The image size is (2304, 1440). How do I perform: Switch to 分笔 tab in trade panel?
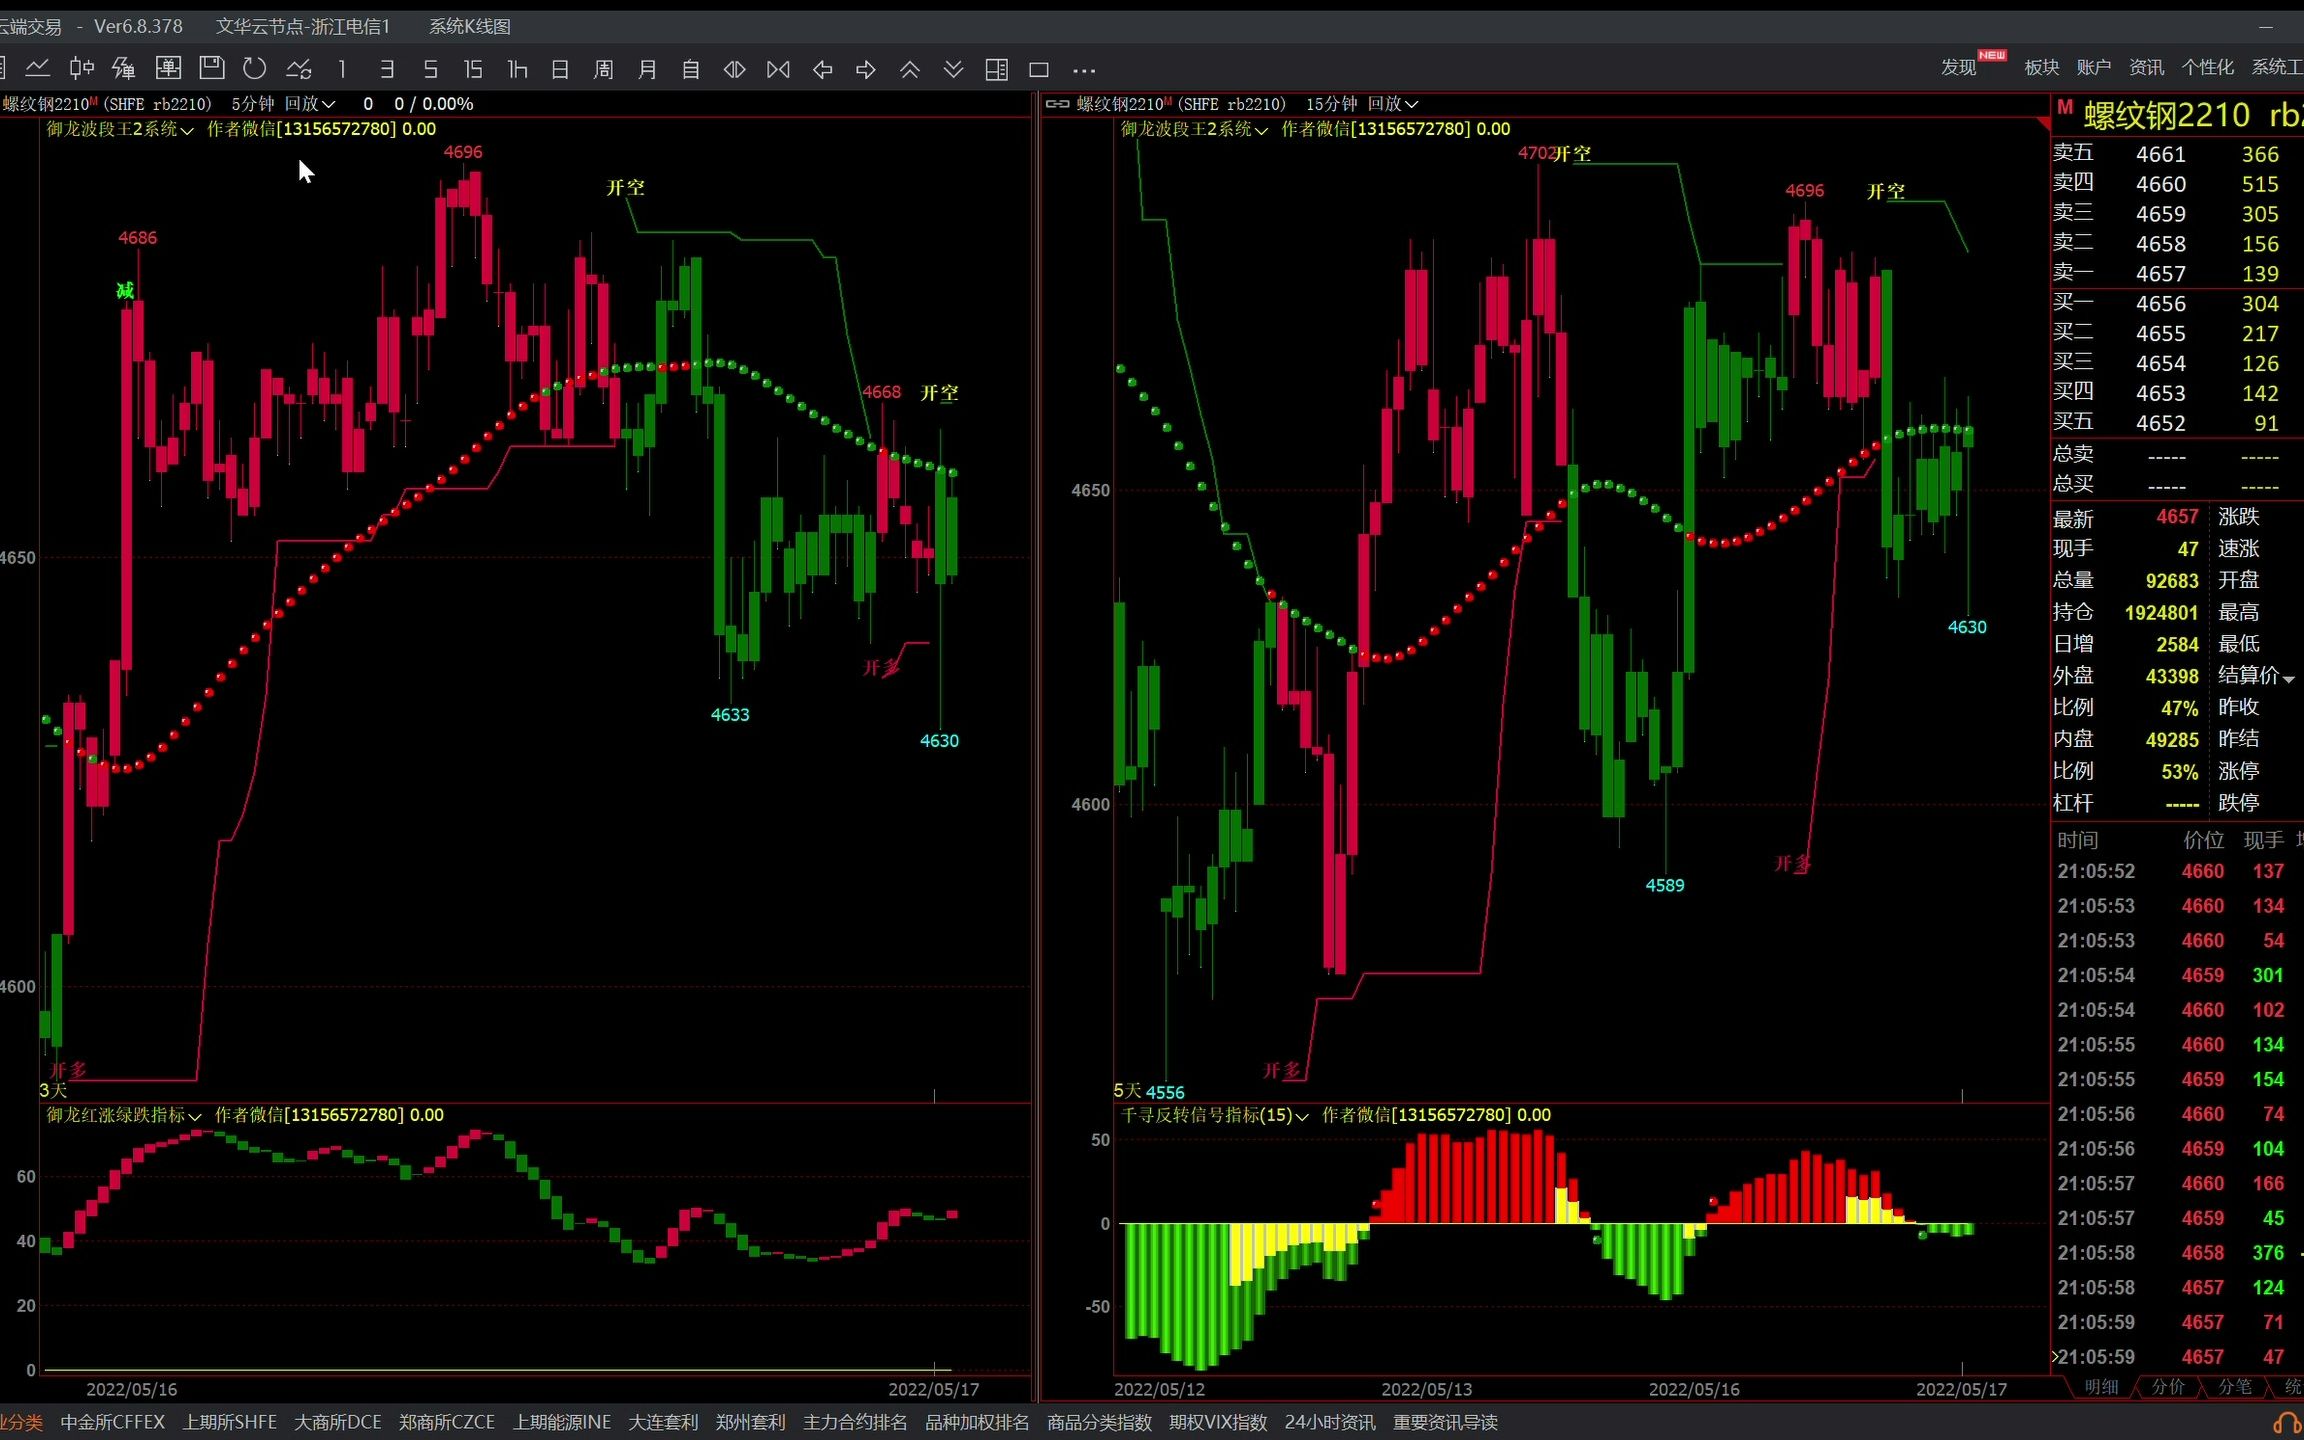point(2234,1387)
